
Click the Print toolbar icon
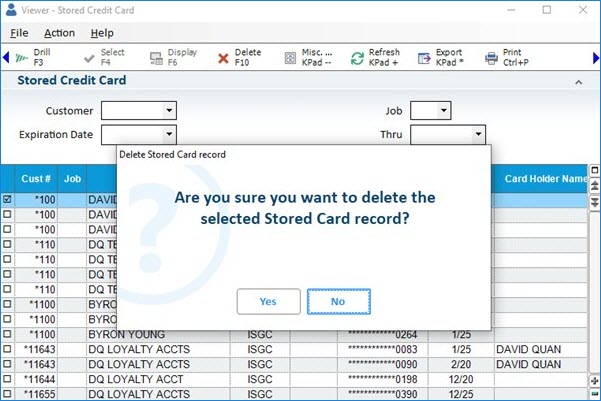click(491, 58)
